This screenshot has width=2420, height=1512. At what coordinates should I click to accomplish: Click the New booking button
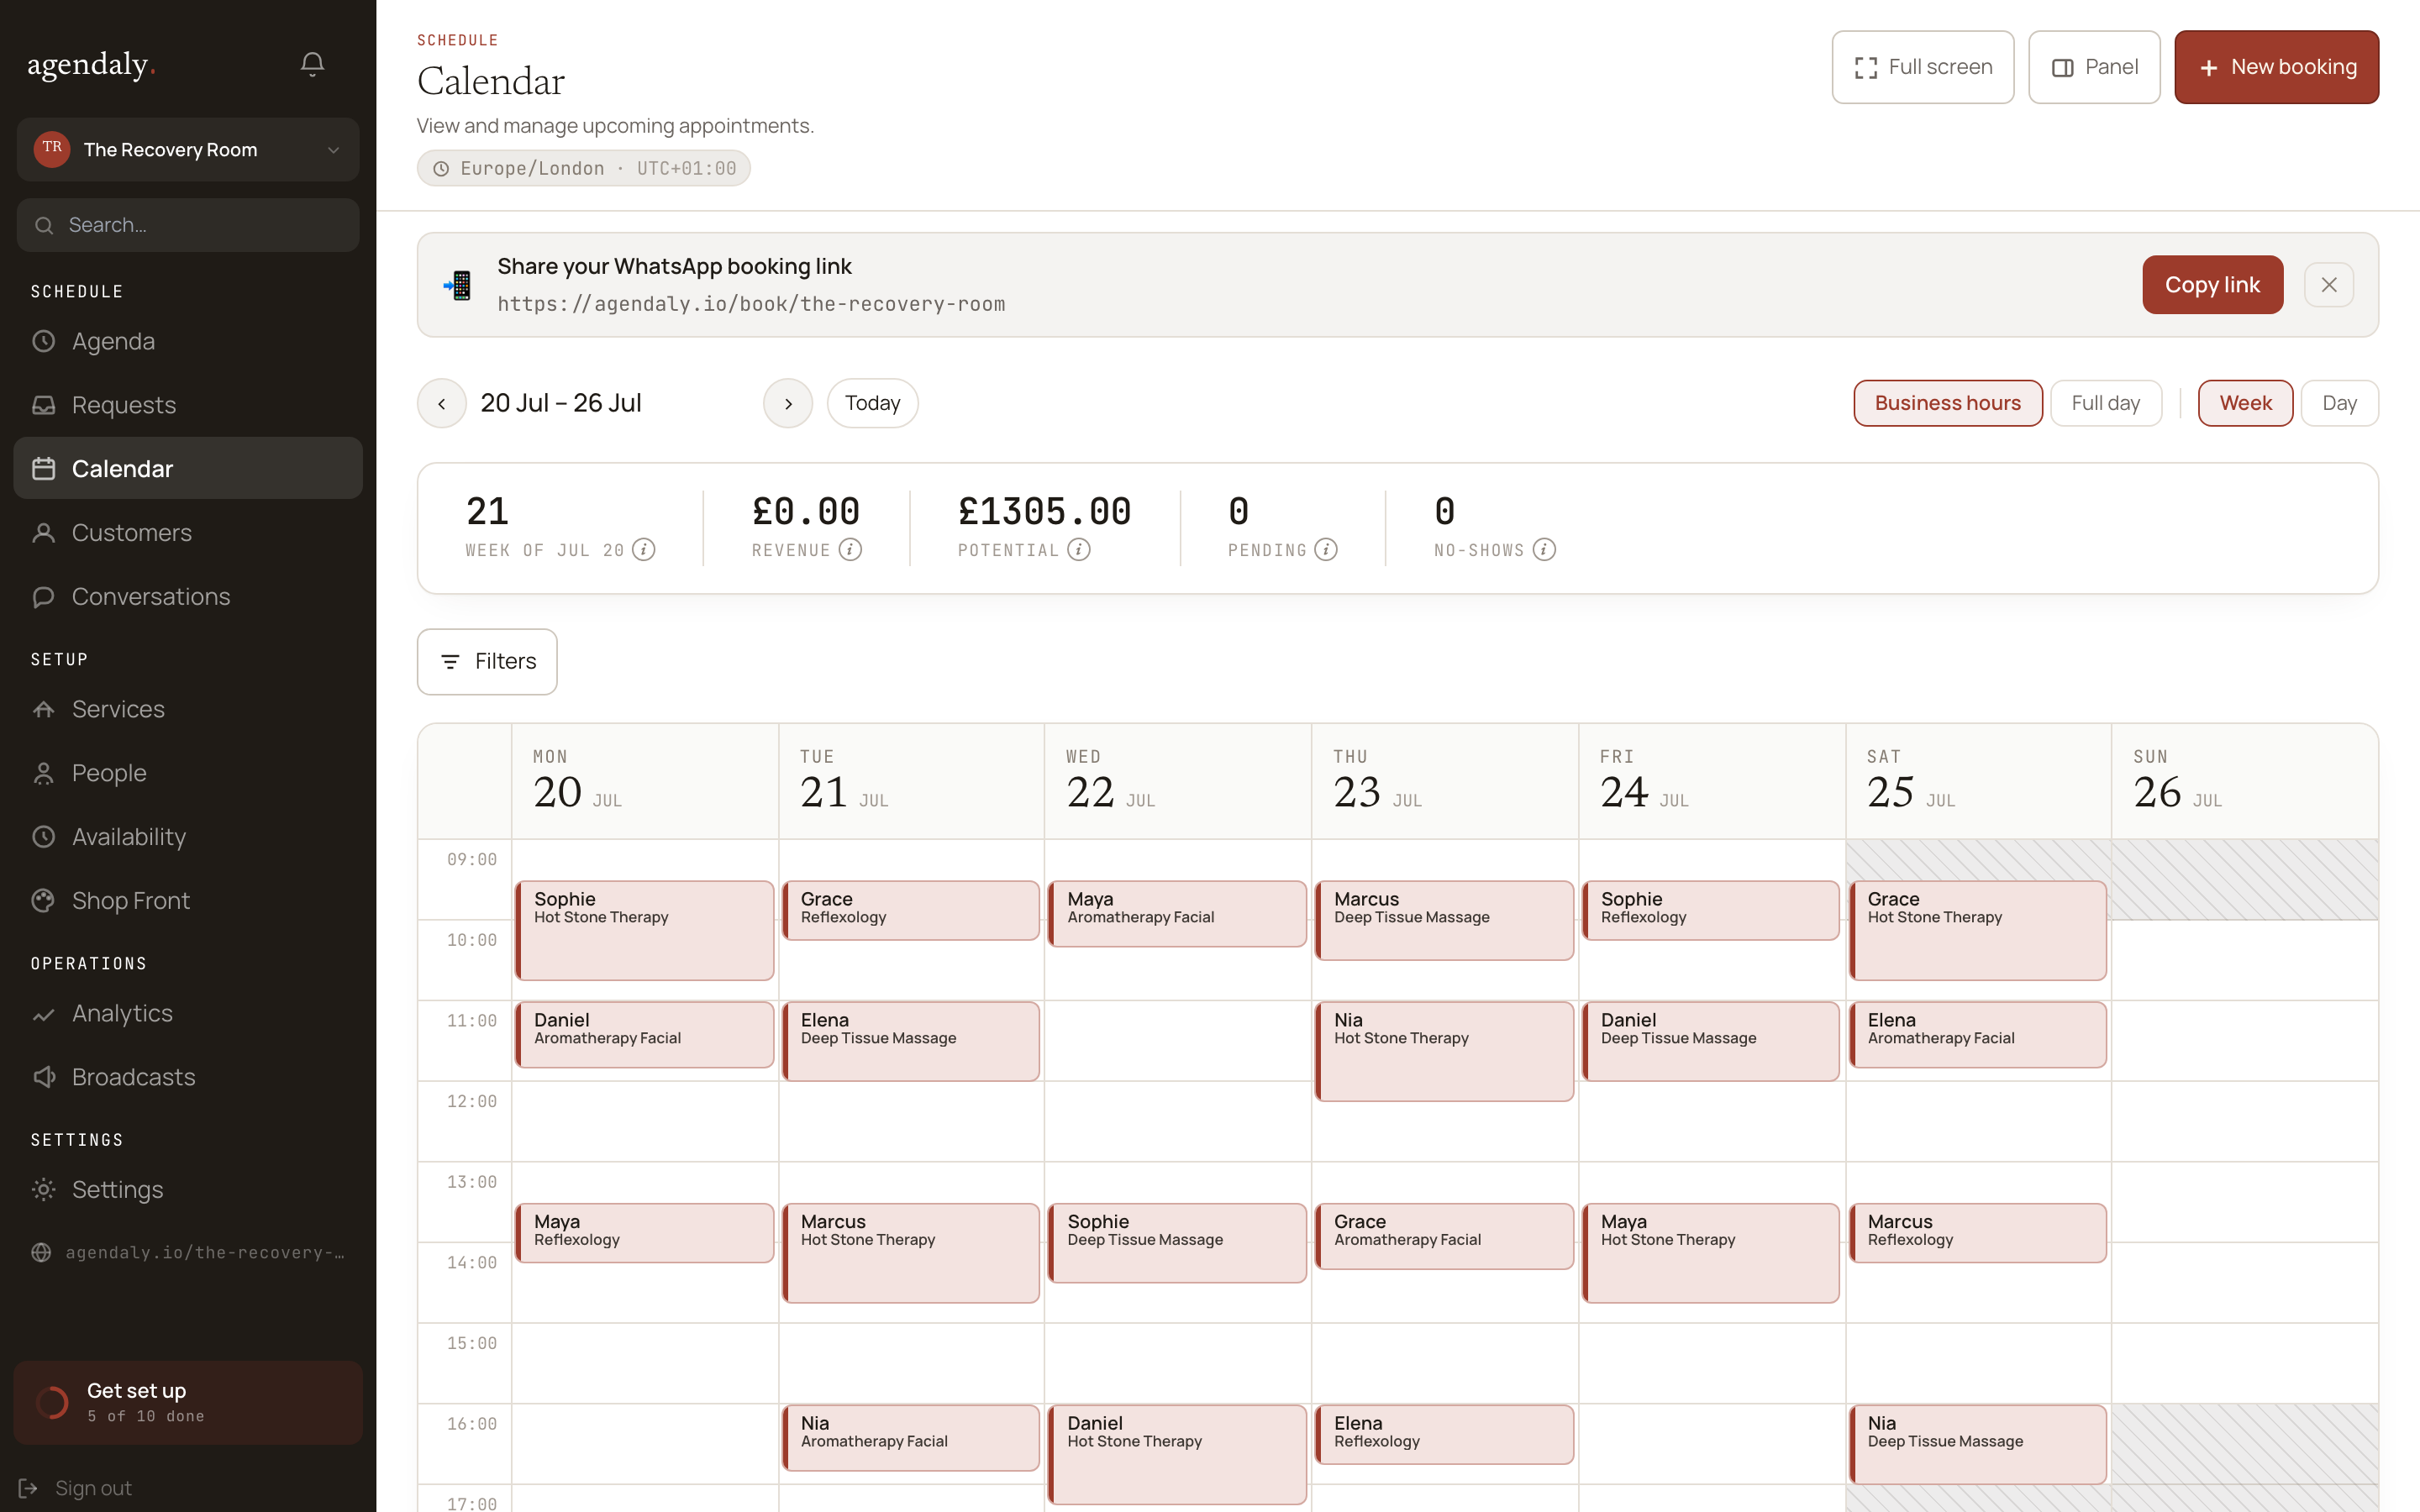tap(2276, 67)
